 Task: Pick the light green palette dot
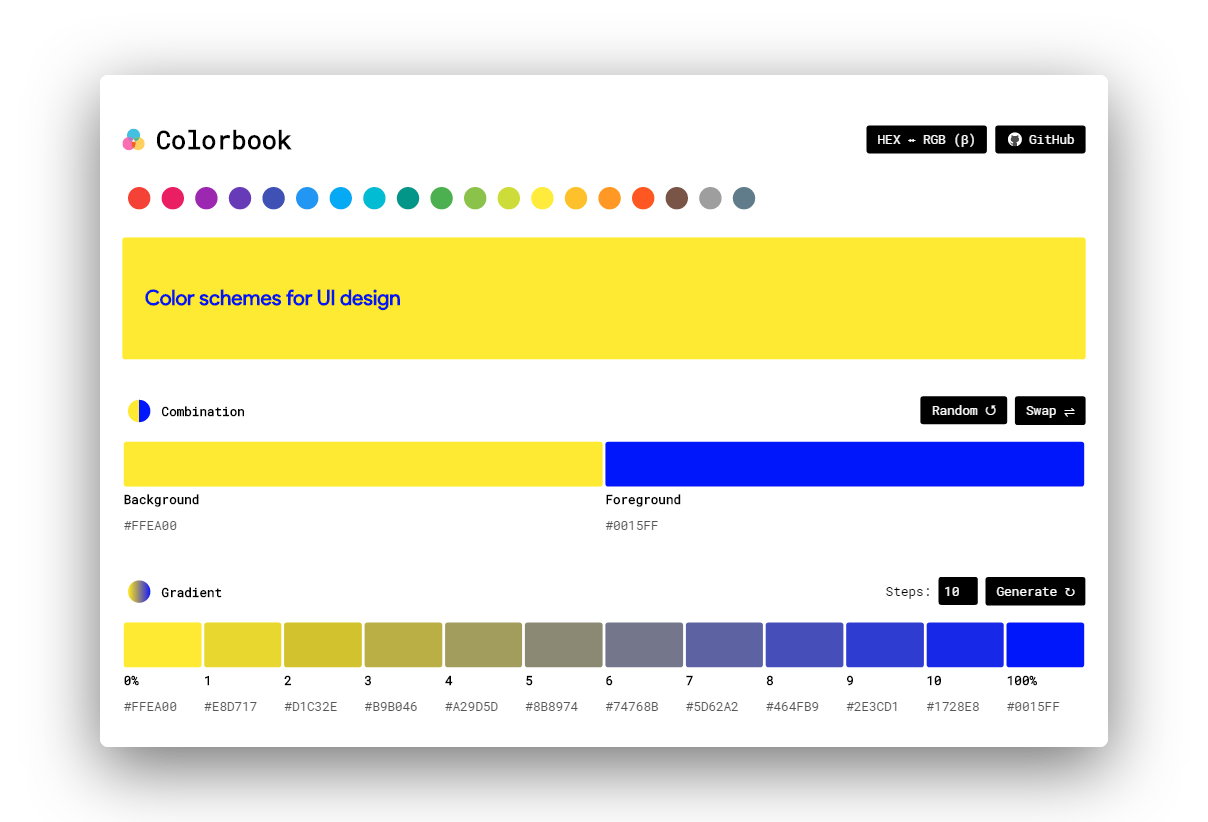pos(475,198)
